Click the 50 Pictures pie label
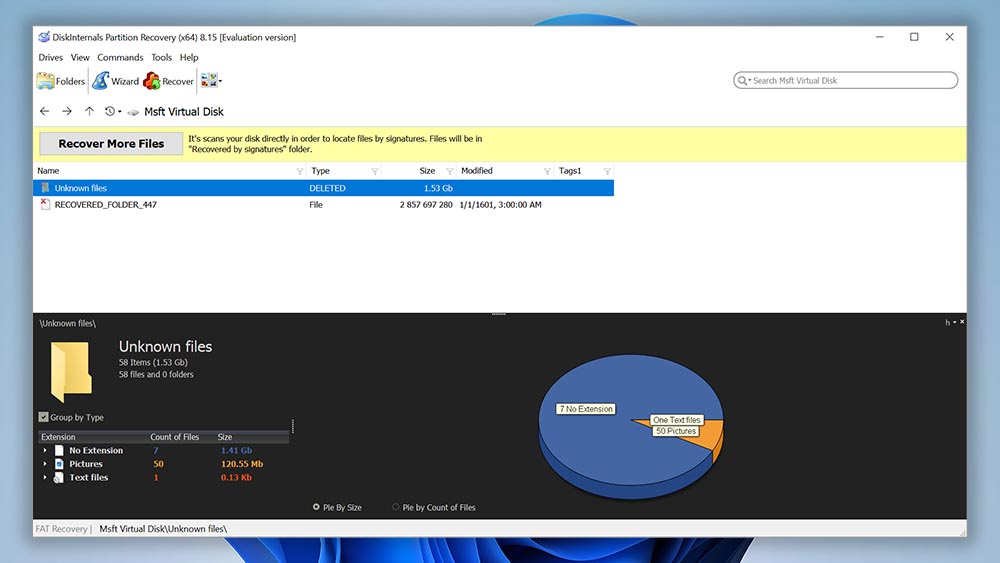This screenshot has width=1000, height=563. (x=675, y=431)
